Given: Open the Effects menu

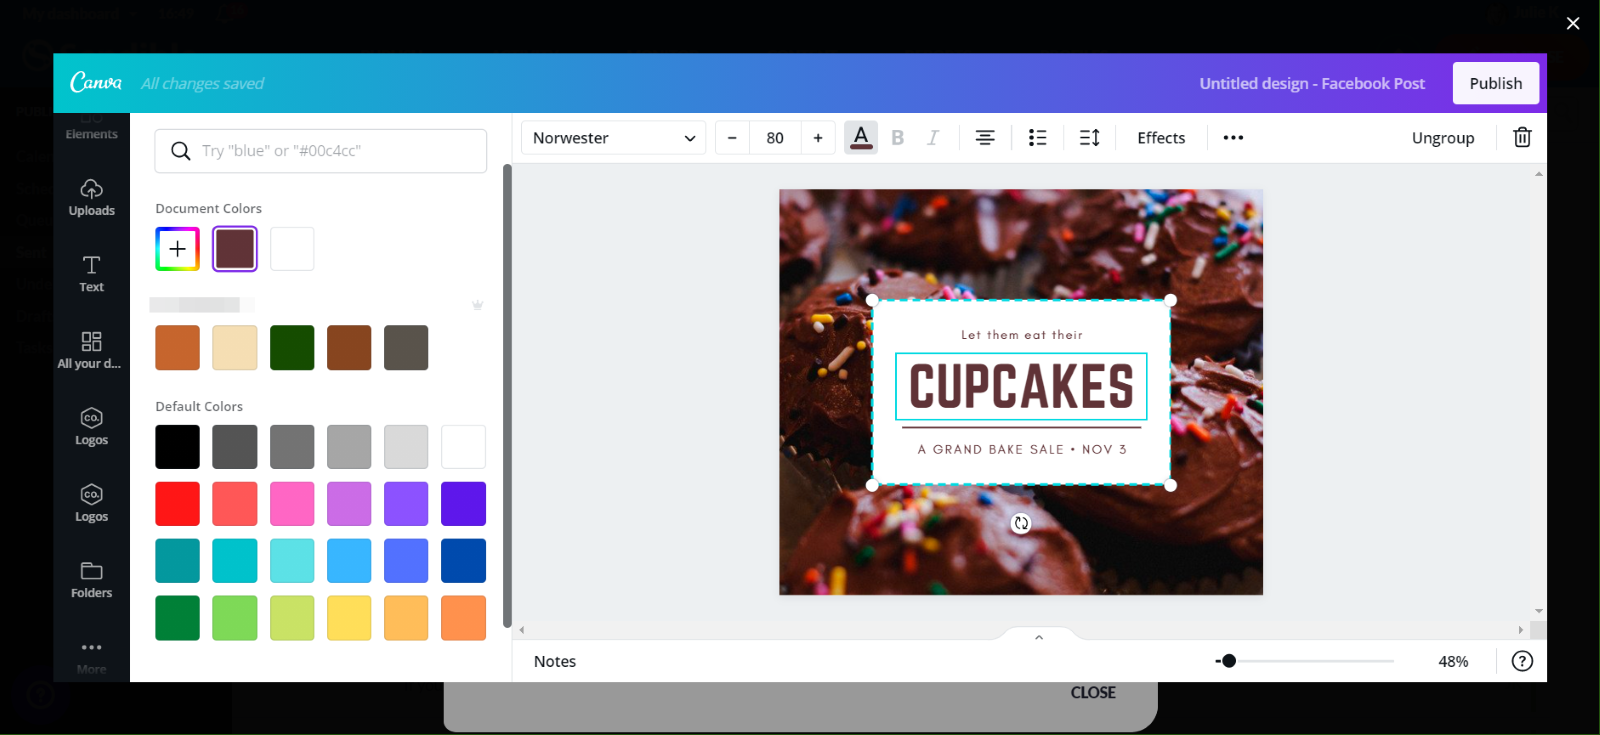Looking at the screenshot, I should coord(1161,138).
